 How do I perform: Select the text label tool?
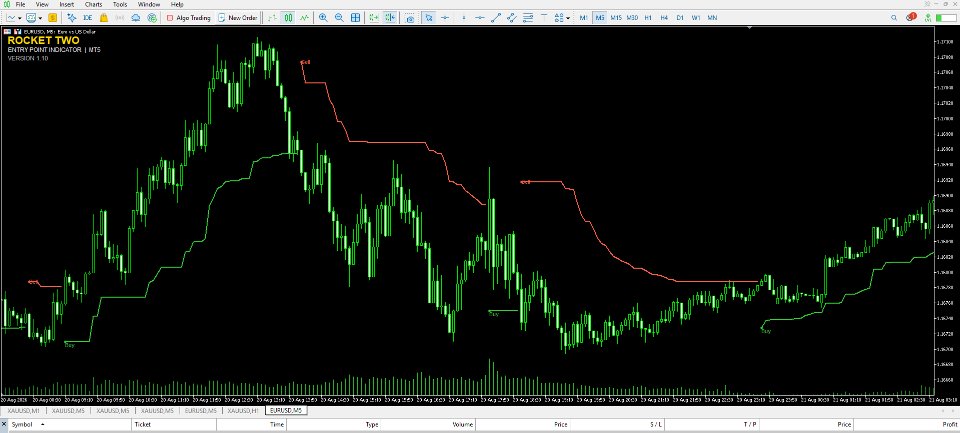click(544, 18)
